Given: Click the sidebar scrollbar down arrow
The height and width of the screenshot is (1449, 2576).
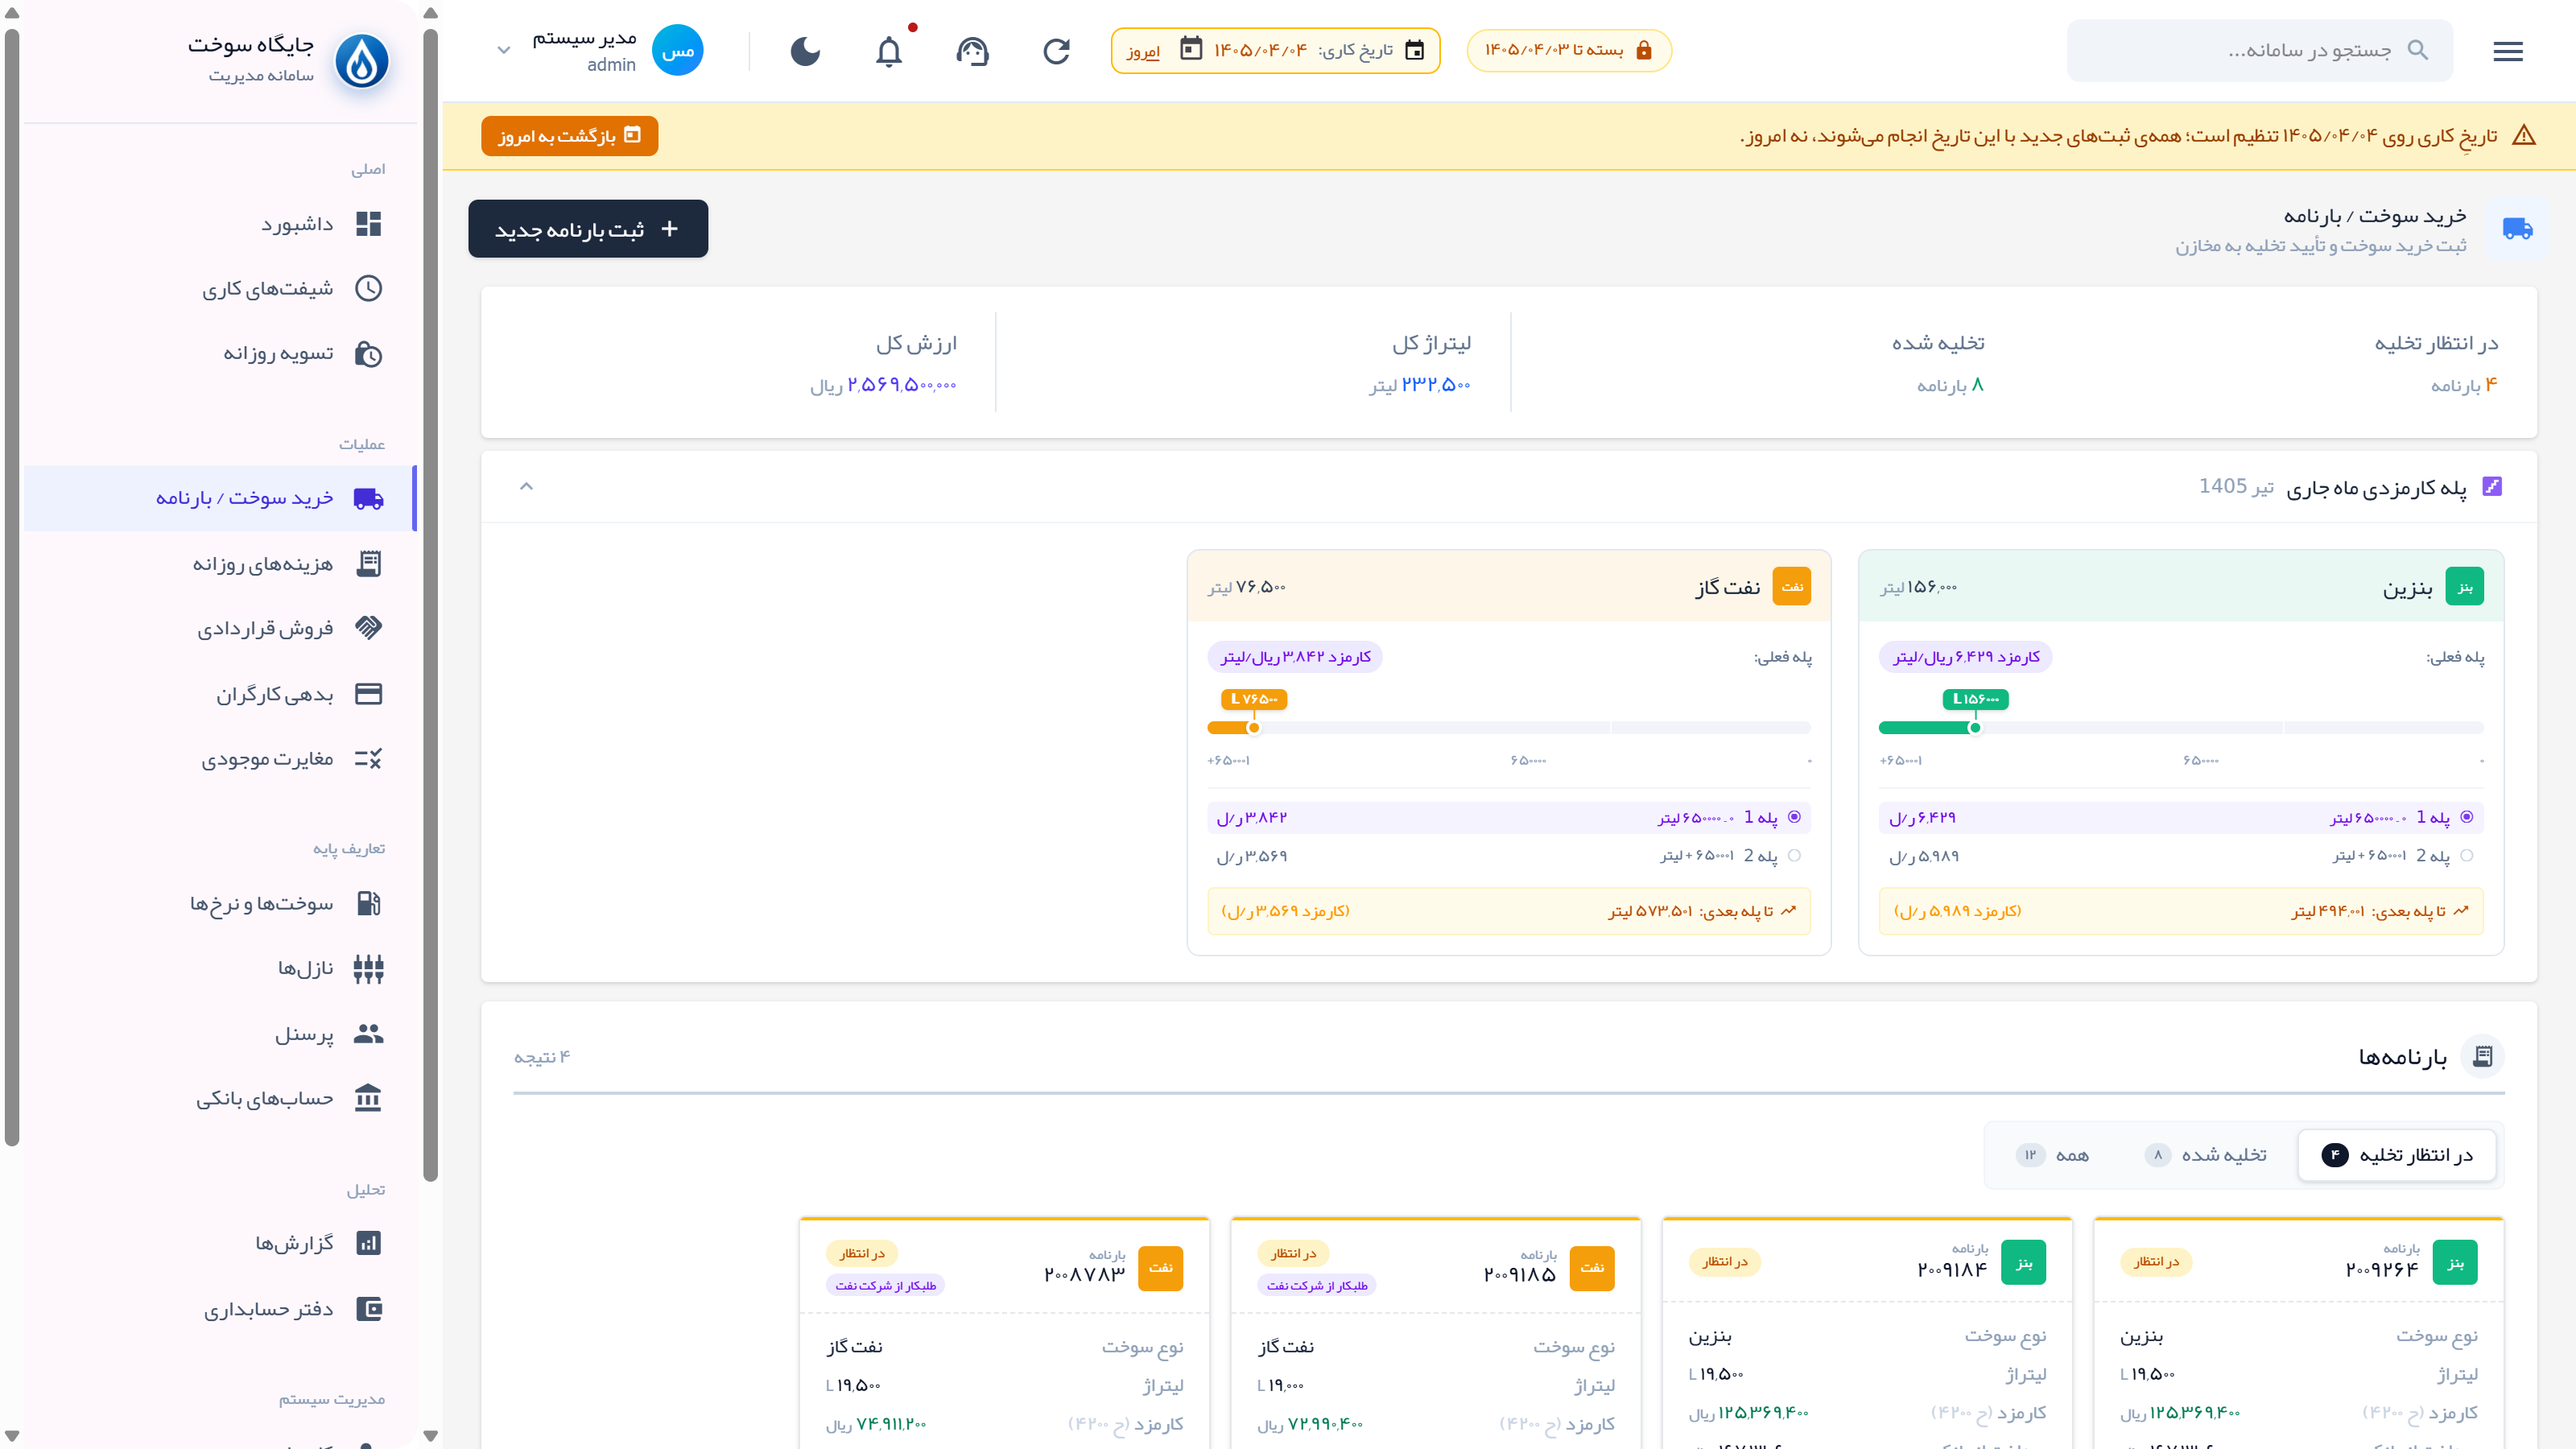Looking at the screenshot, I should [431, 1436].
